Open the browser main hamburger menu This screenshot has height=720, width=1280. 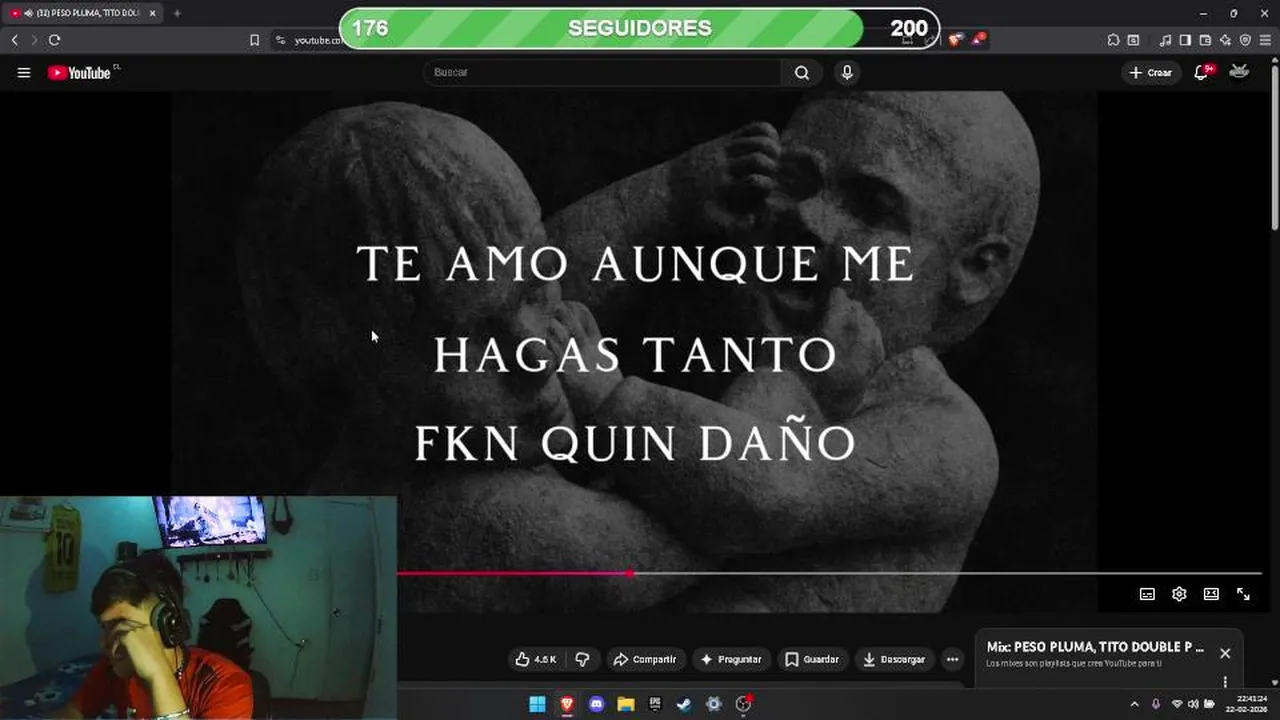pos(1265,40)
